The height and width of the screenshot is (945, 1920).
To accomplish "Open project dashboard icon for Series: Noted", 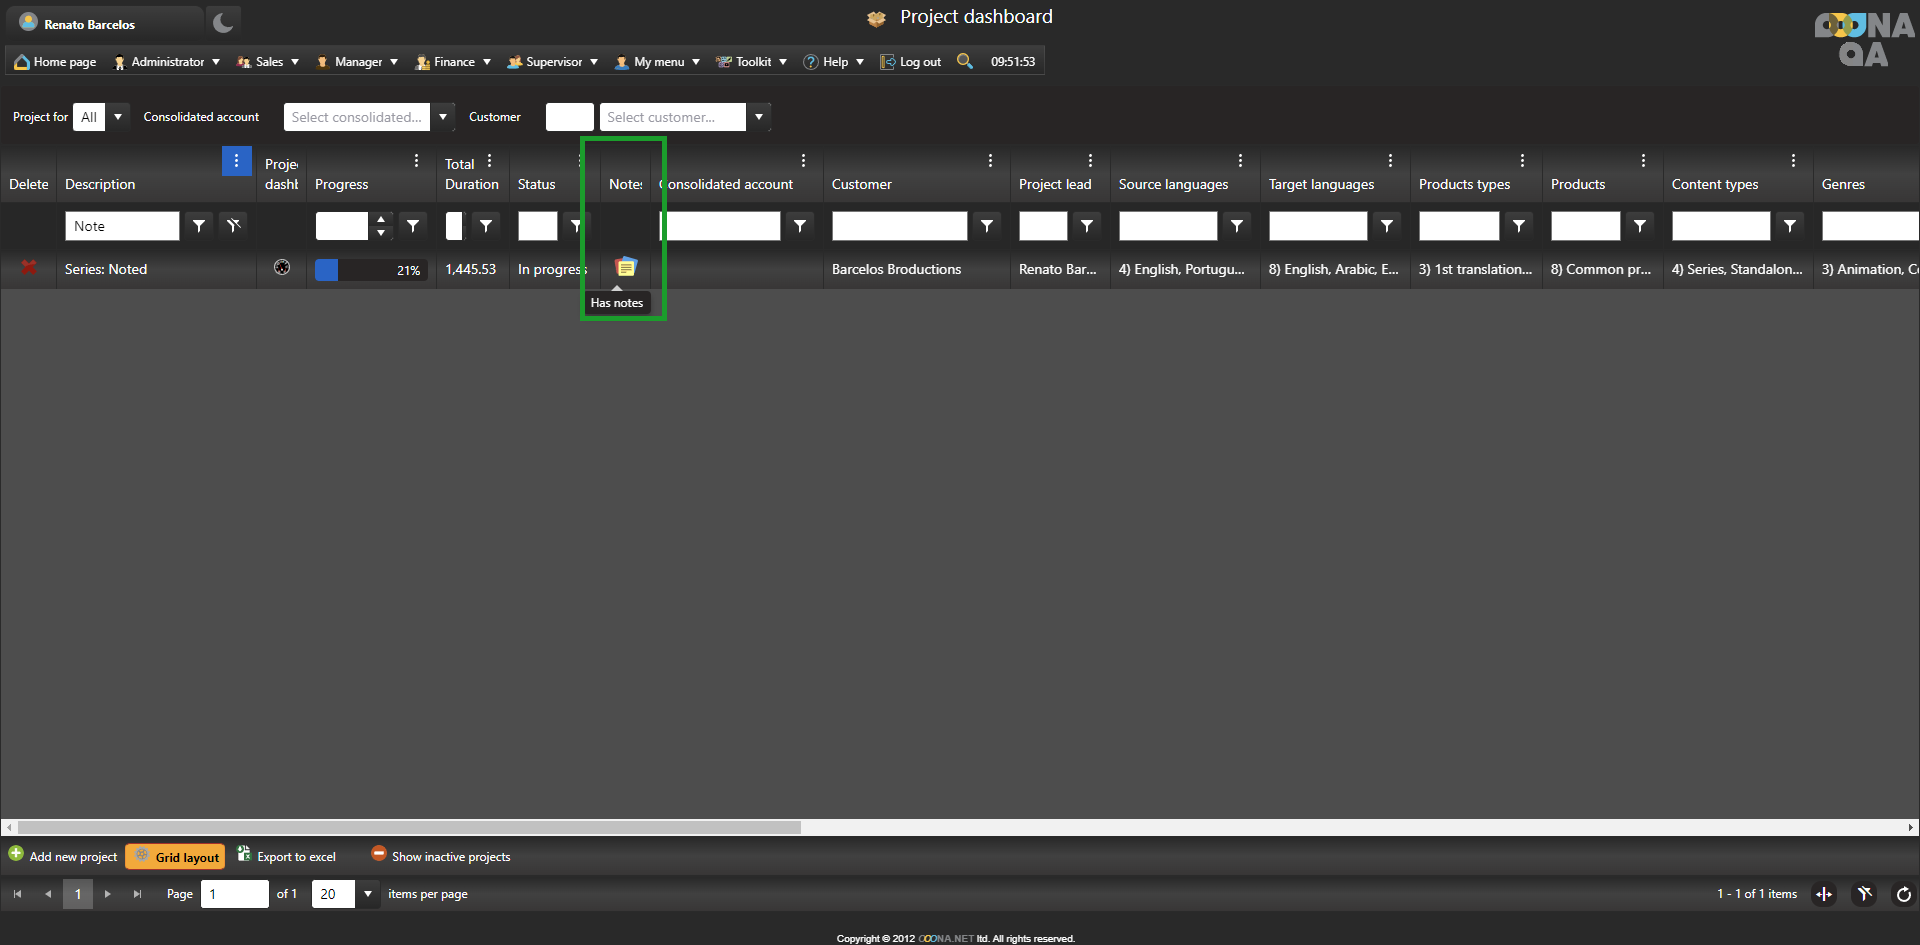I will tap(282, 268).
